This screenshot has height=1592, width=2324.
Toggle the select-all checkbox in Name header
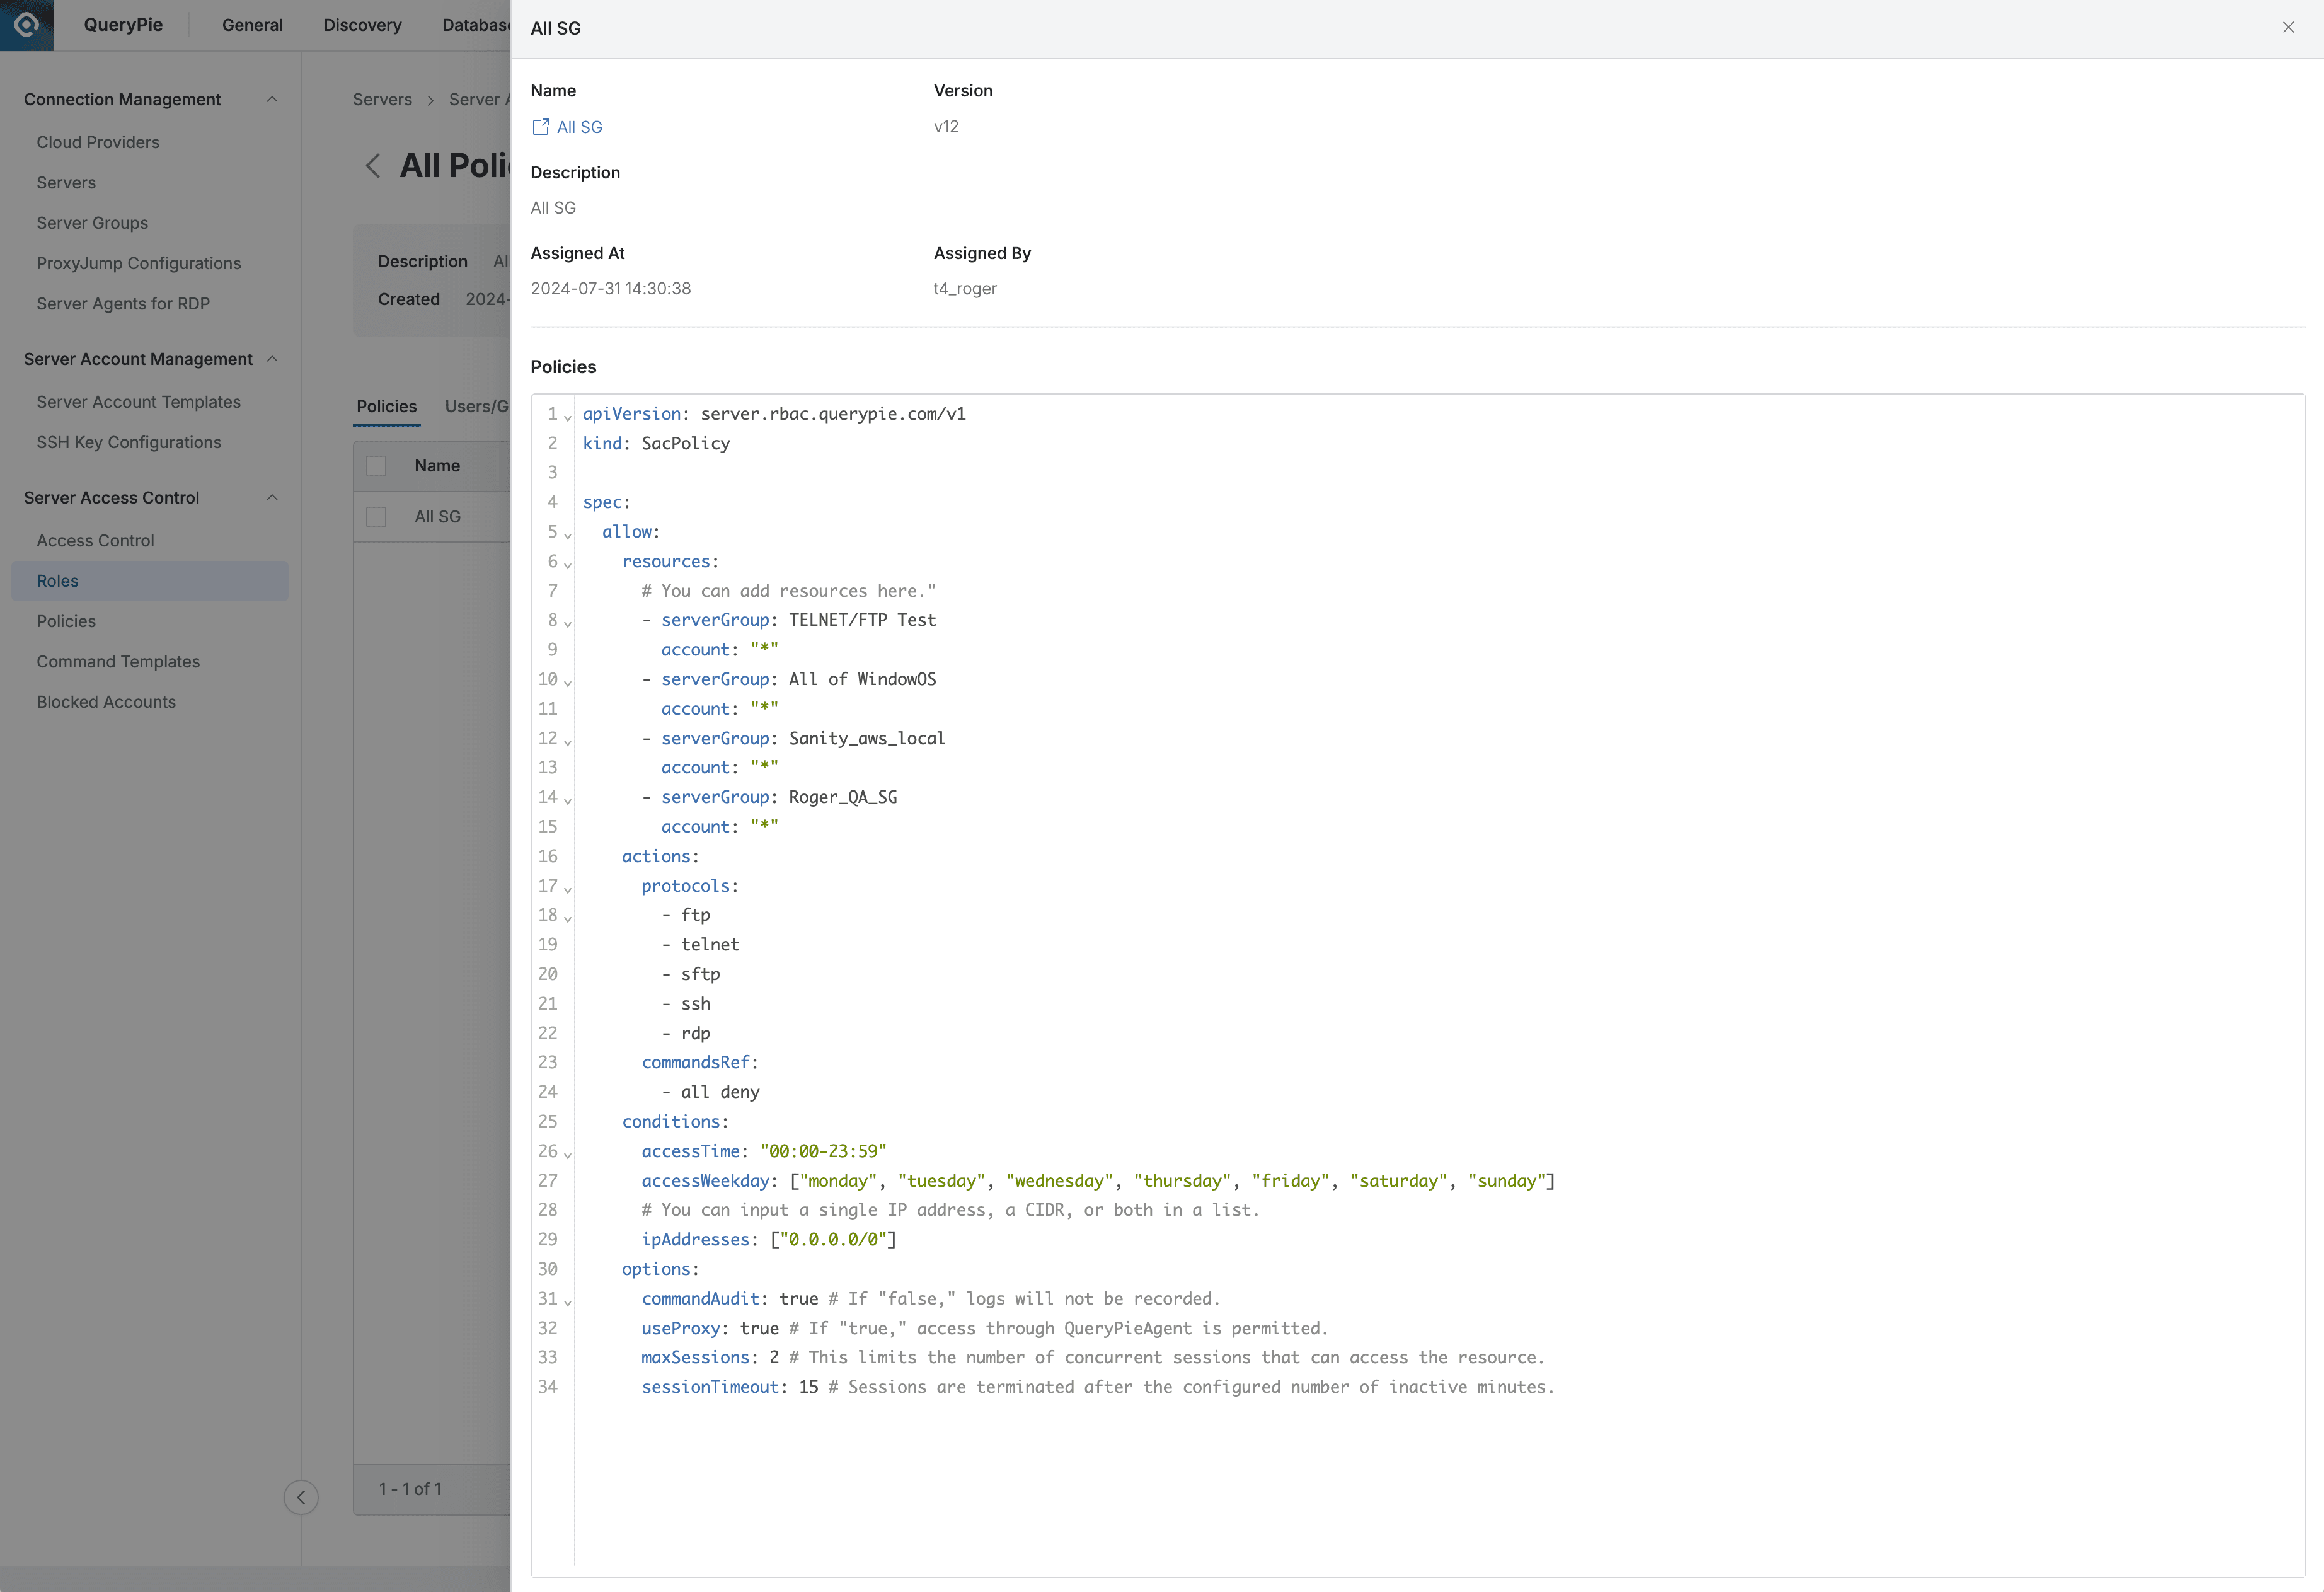pyautogui.click(x=376, y=466)
